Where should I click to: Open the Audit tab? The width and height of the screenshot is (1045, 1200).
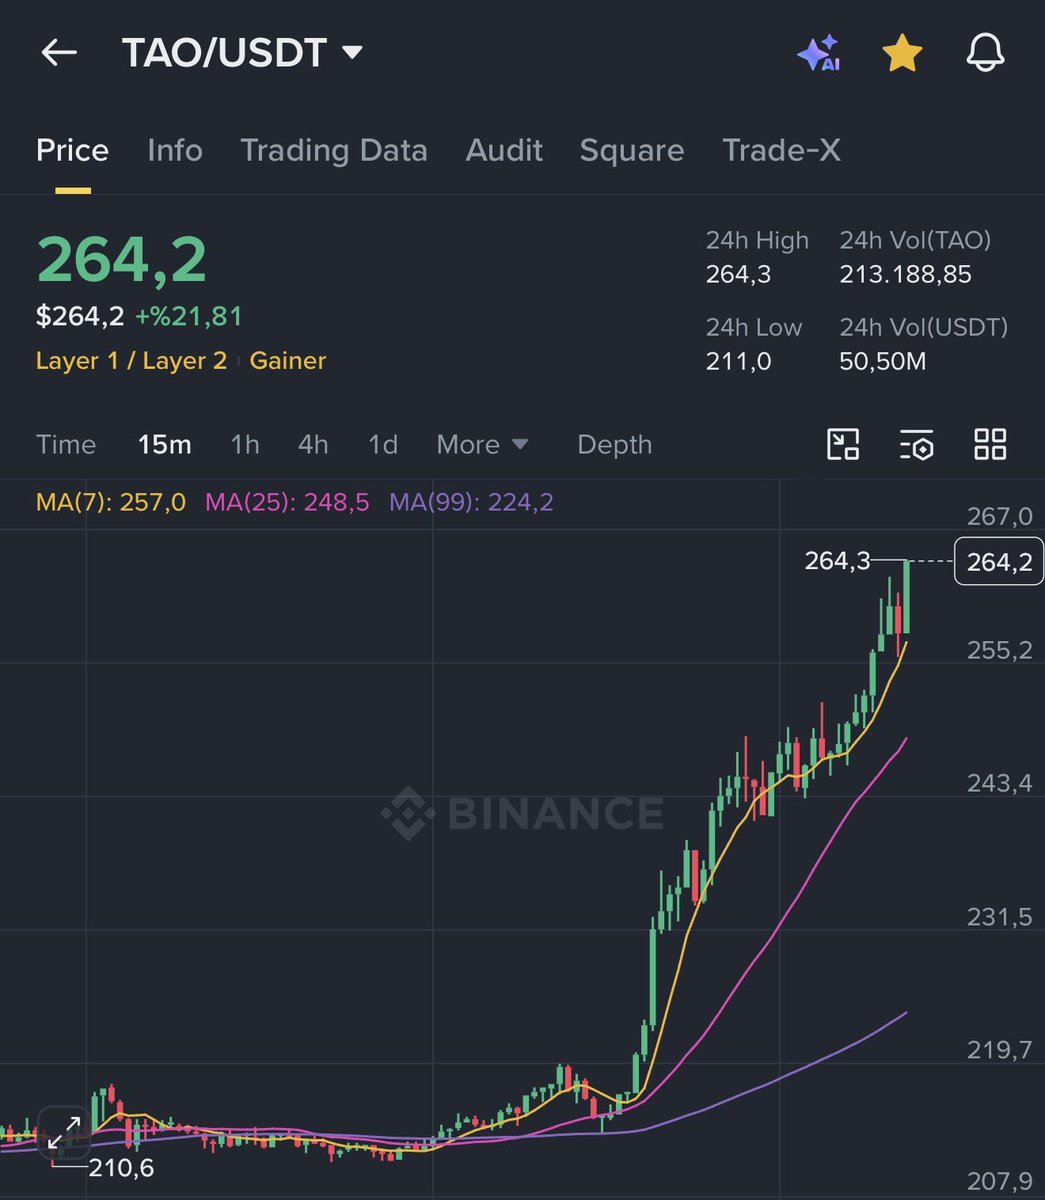pos(504,150)
